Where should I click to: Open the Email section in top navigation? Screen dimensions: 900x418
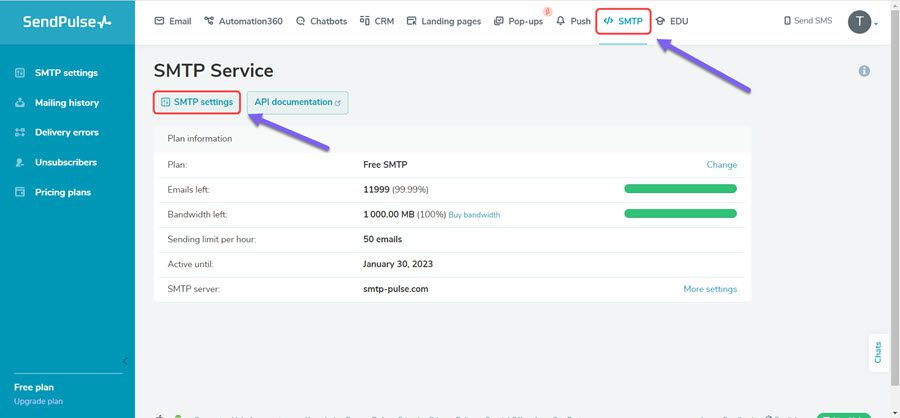173,21
